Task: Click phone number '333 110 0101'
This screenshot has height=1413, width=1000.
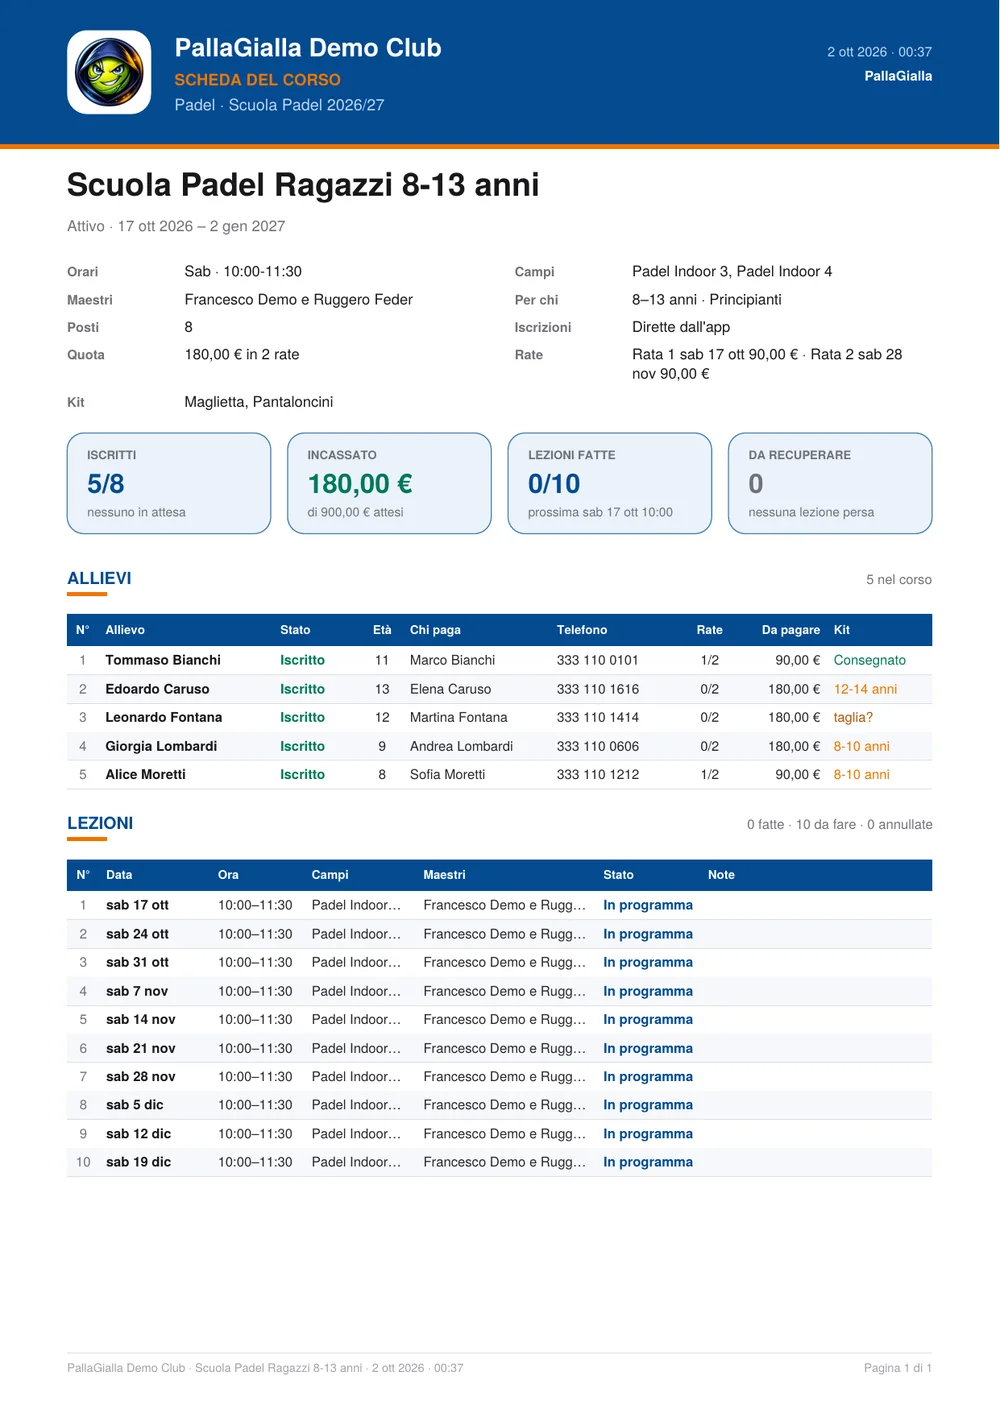Action: (x=598, y=660)
